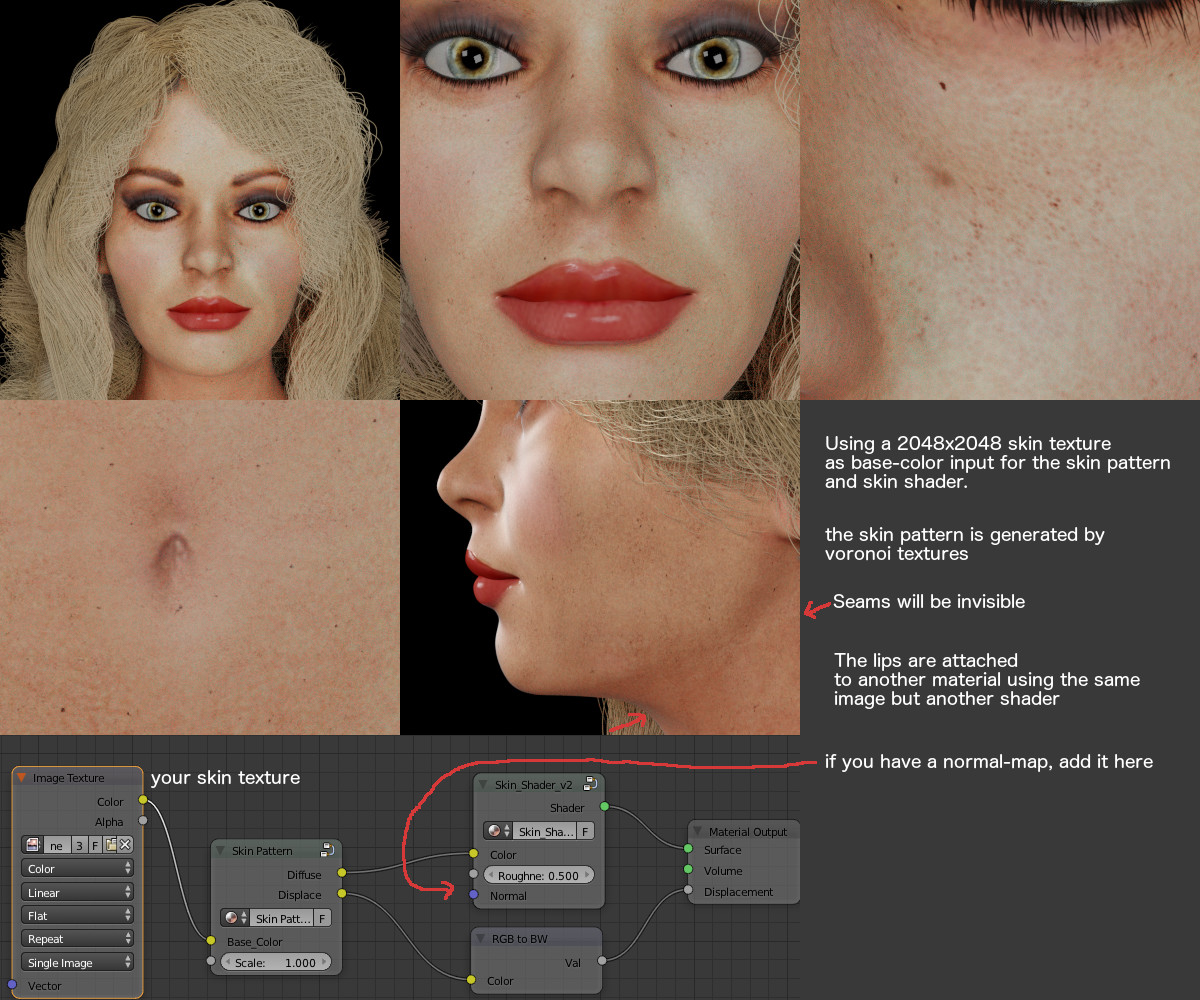
Task: Click Image Texture Color output socket
Action: click(x=143, y=800)
